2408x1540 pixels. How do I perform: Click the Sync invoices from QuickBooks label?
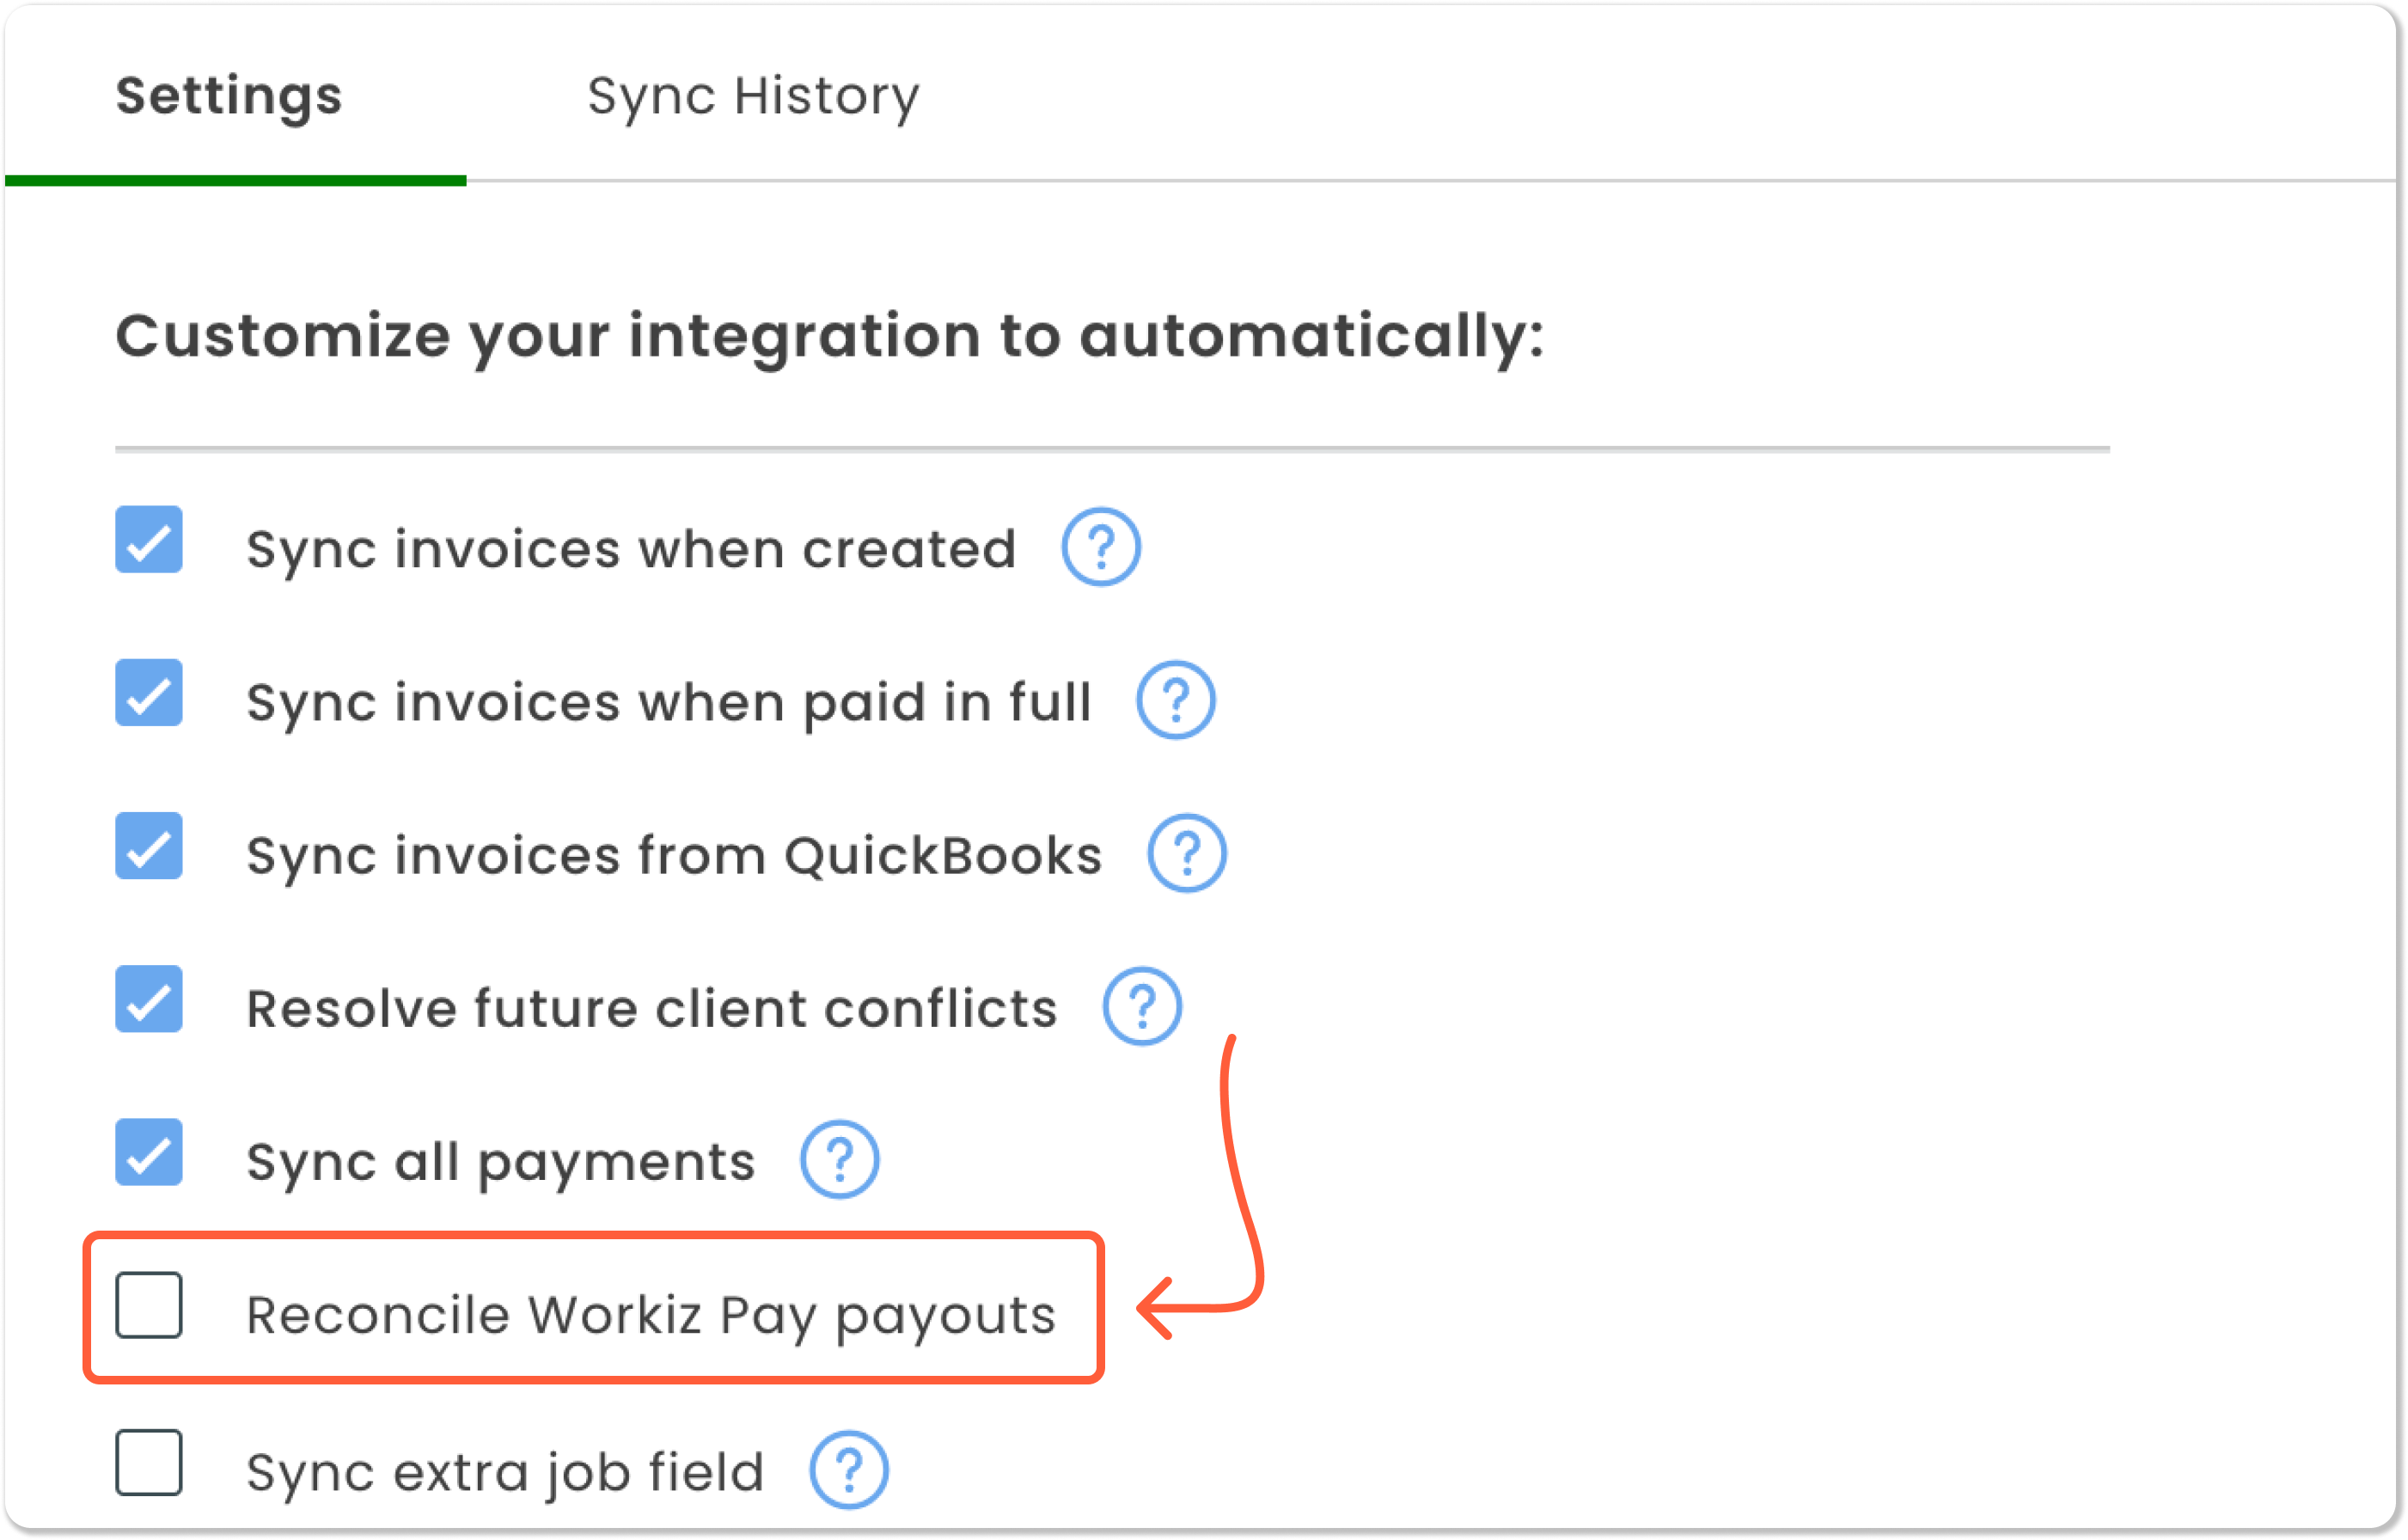point(674,856)
